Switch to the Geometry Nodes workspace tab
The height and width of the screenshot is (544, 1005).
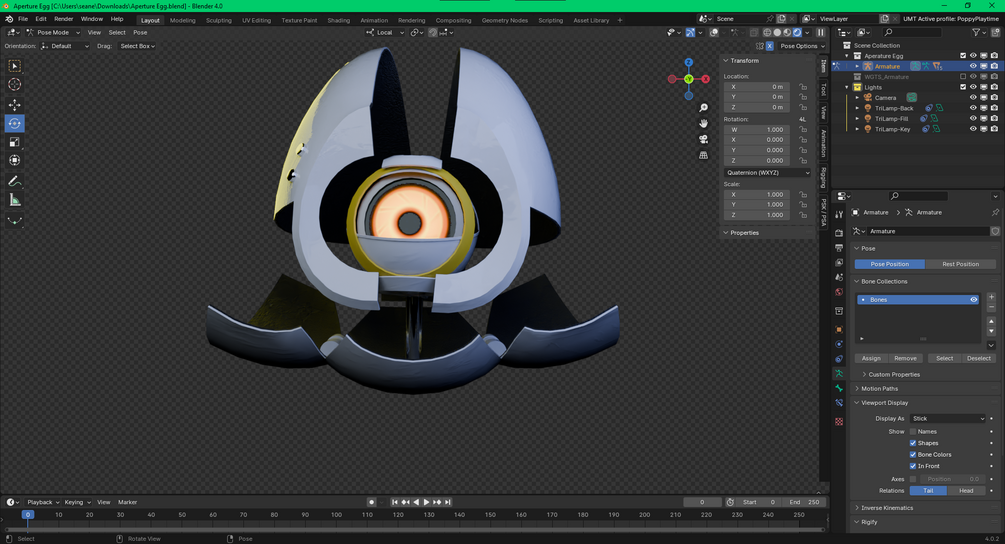[504, 21]
